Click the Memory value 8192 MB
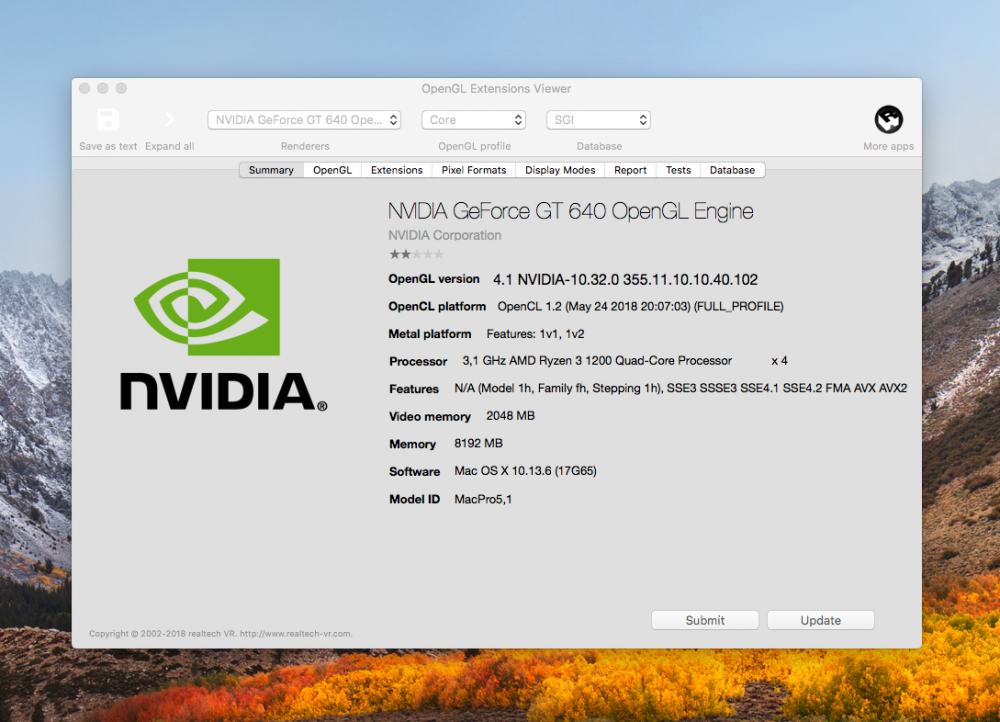 [x=478, y=443]
